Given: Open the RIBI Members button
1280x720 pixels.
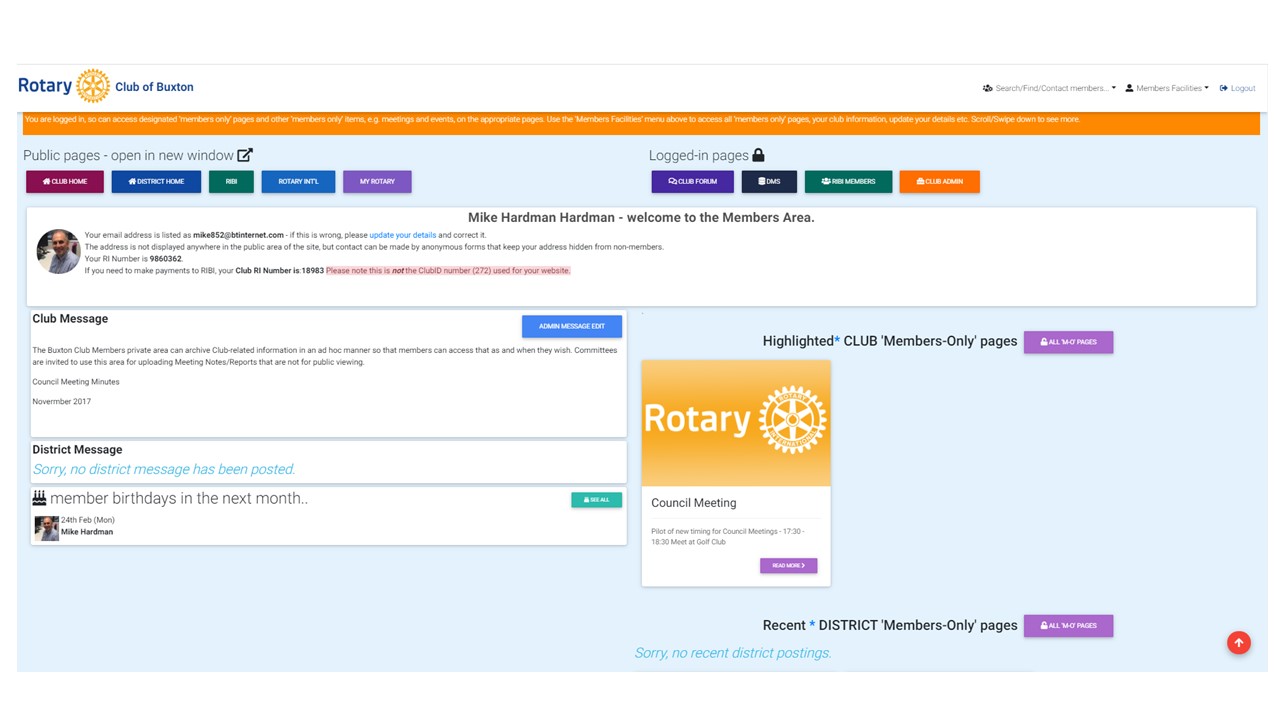Looking at the screenshot, I should click(x=848, y=181).
